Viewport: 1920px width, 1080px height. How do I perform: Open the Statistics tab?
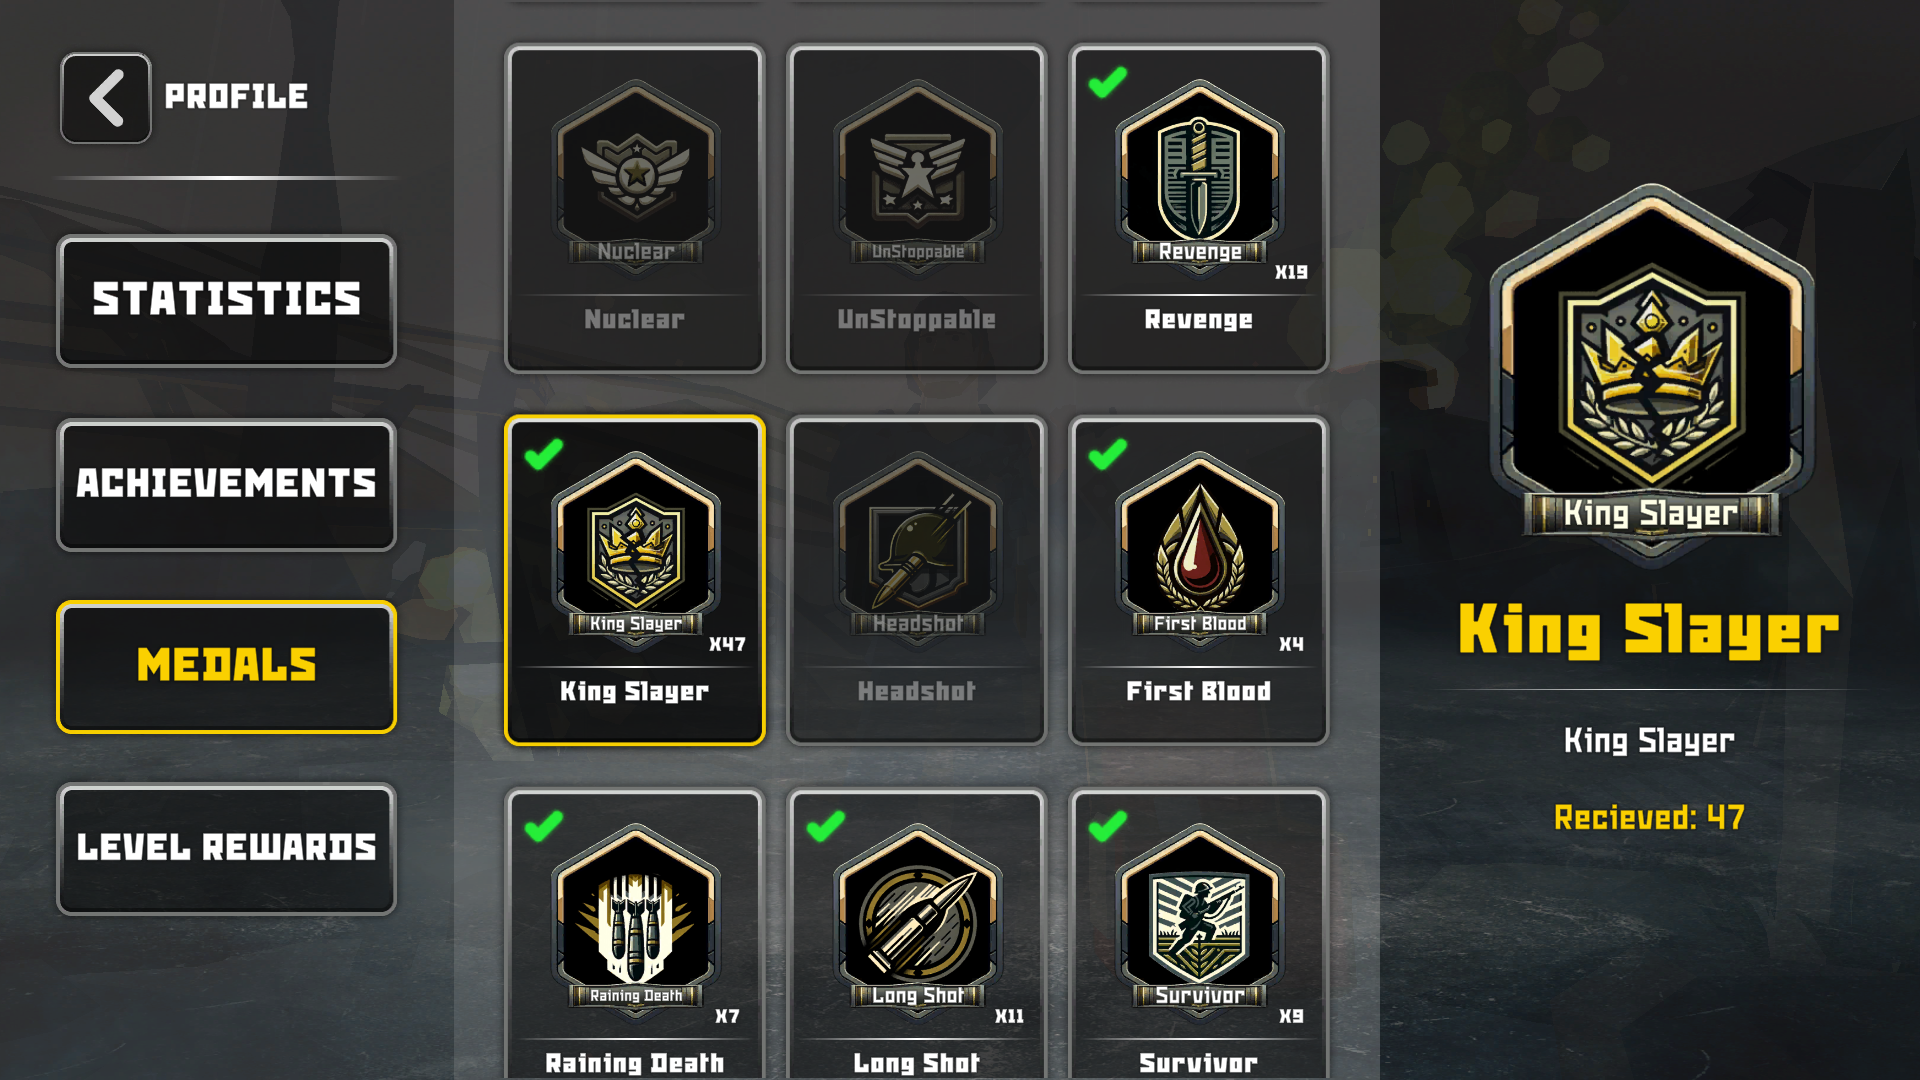tap(227, 301)
